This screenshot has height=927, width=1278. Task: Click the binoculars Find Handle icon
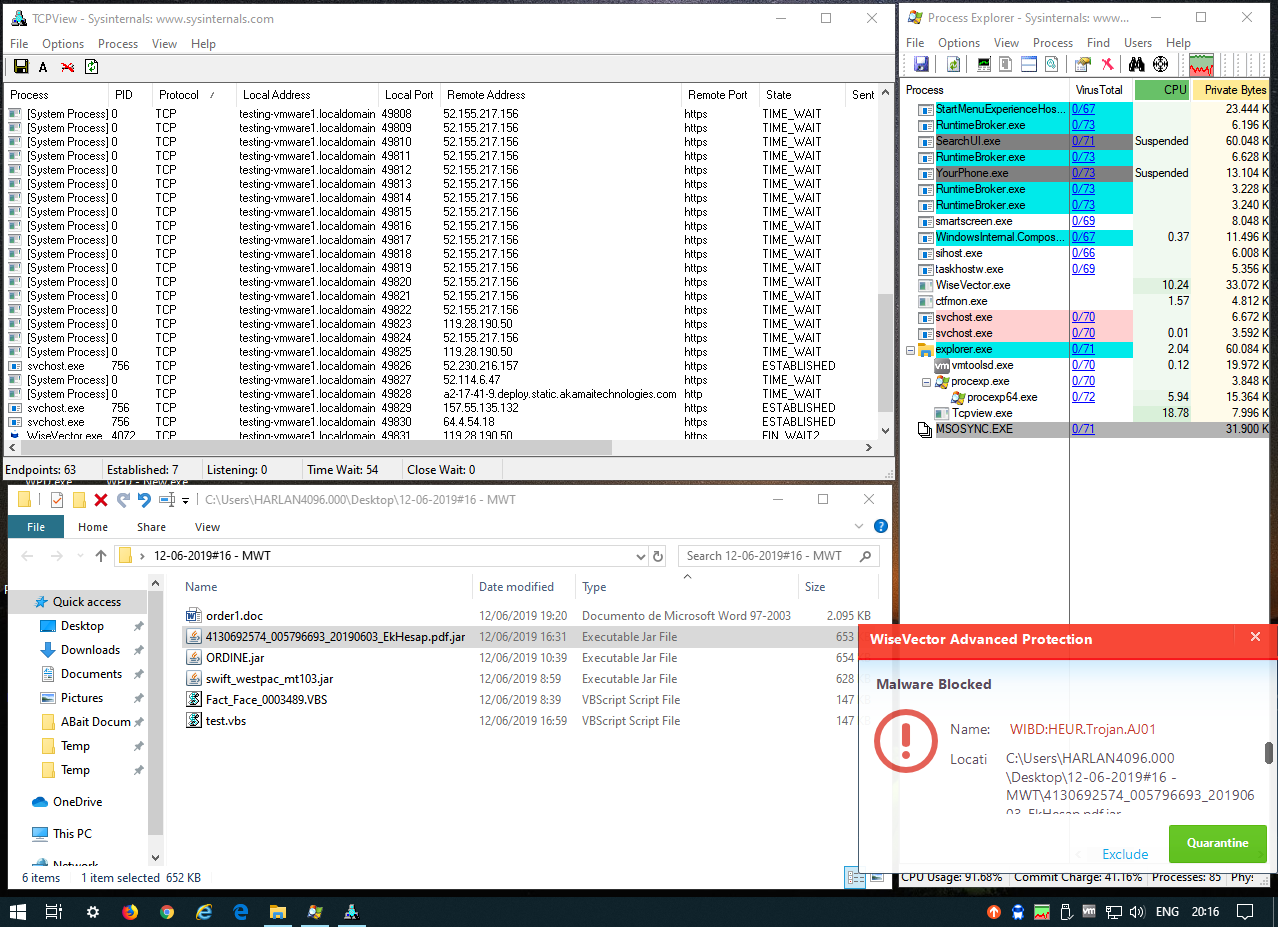(x=1137, y=65)
